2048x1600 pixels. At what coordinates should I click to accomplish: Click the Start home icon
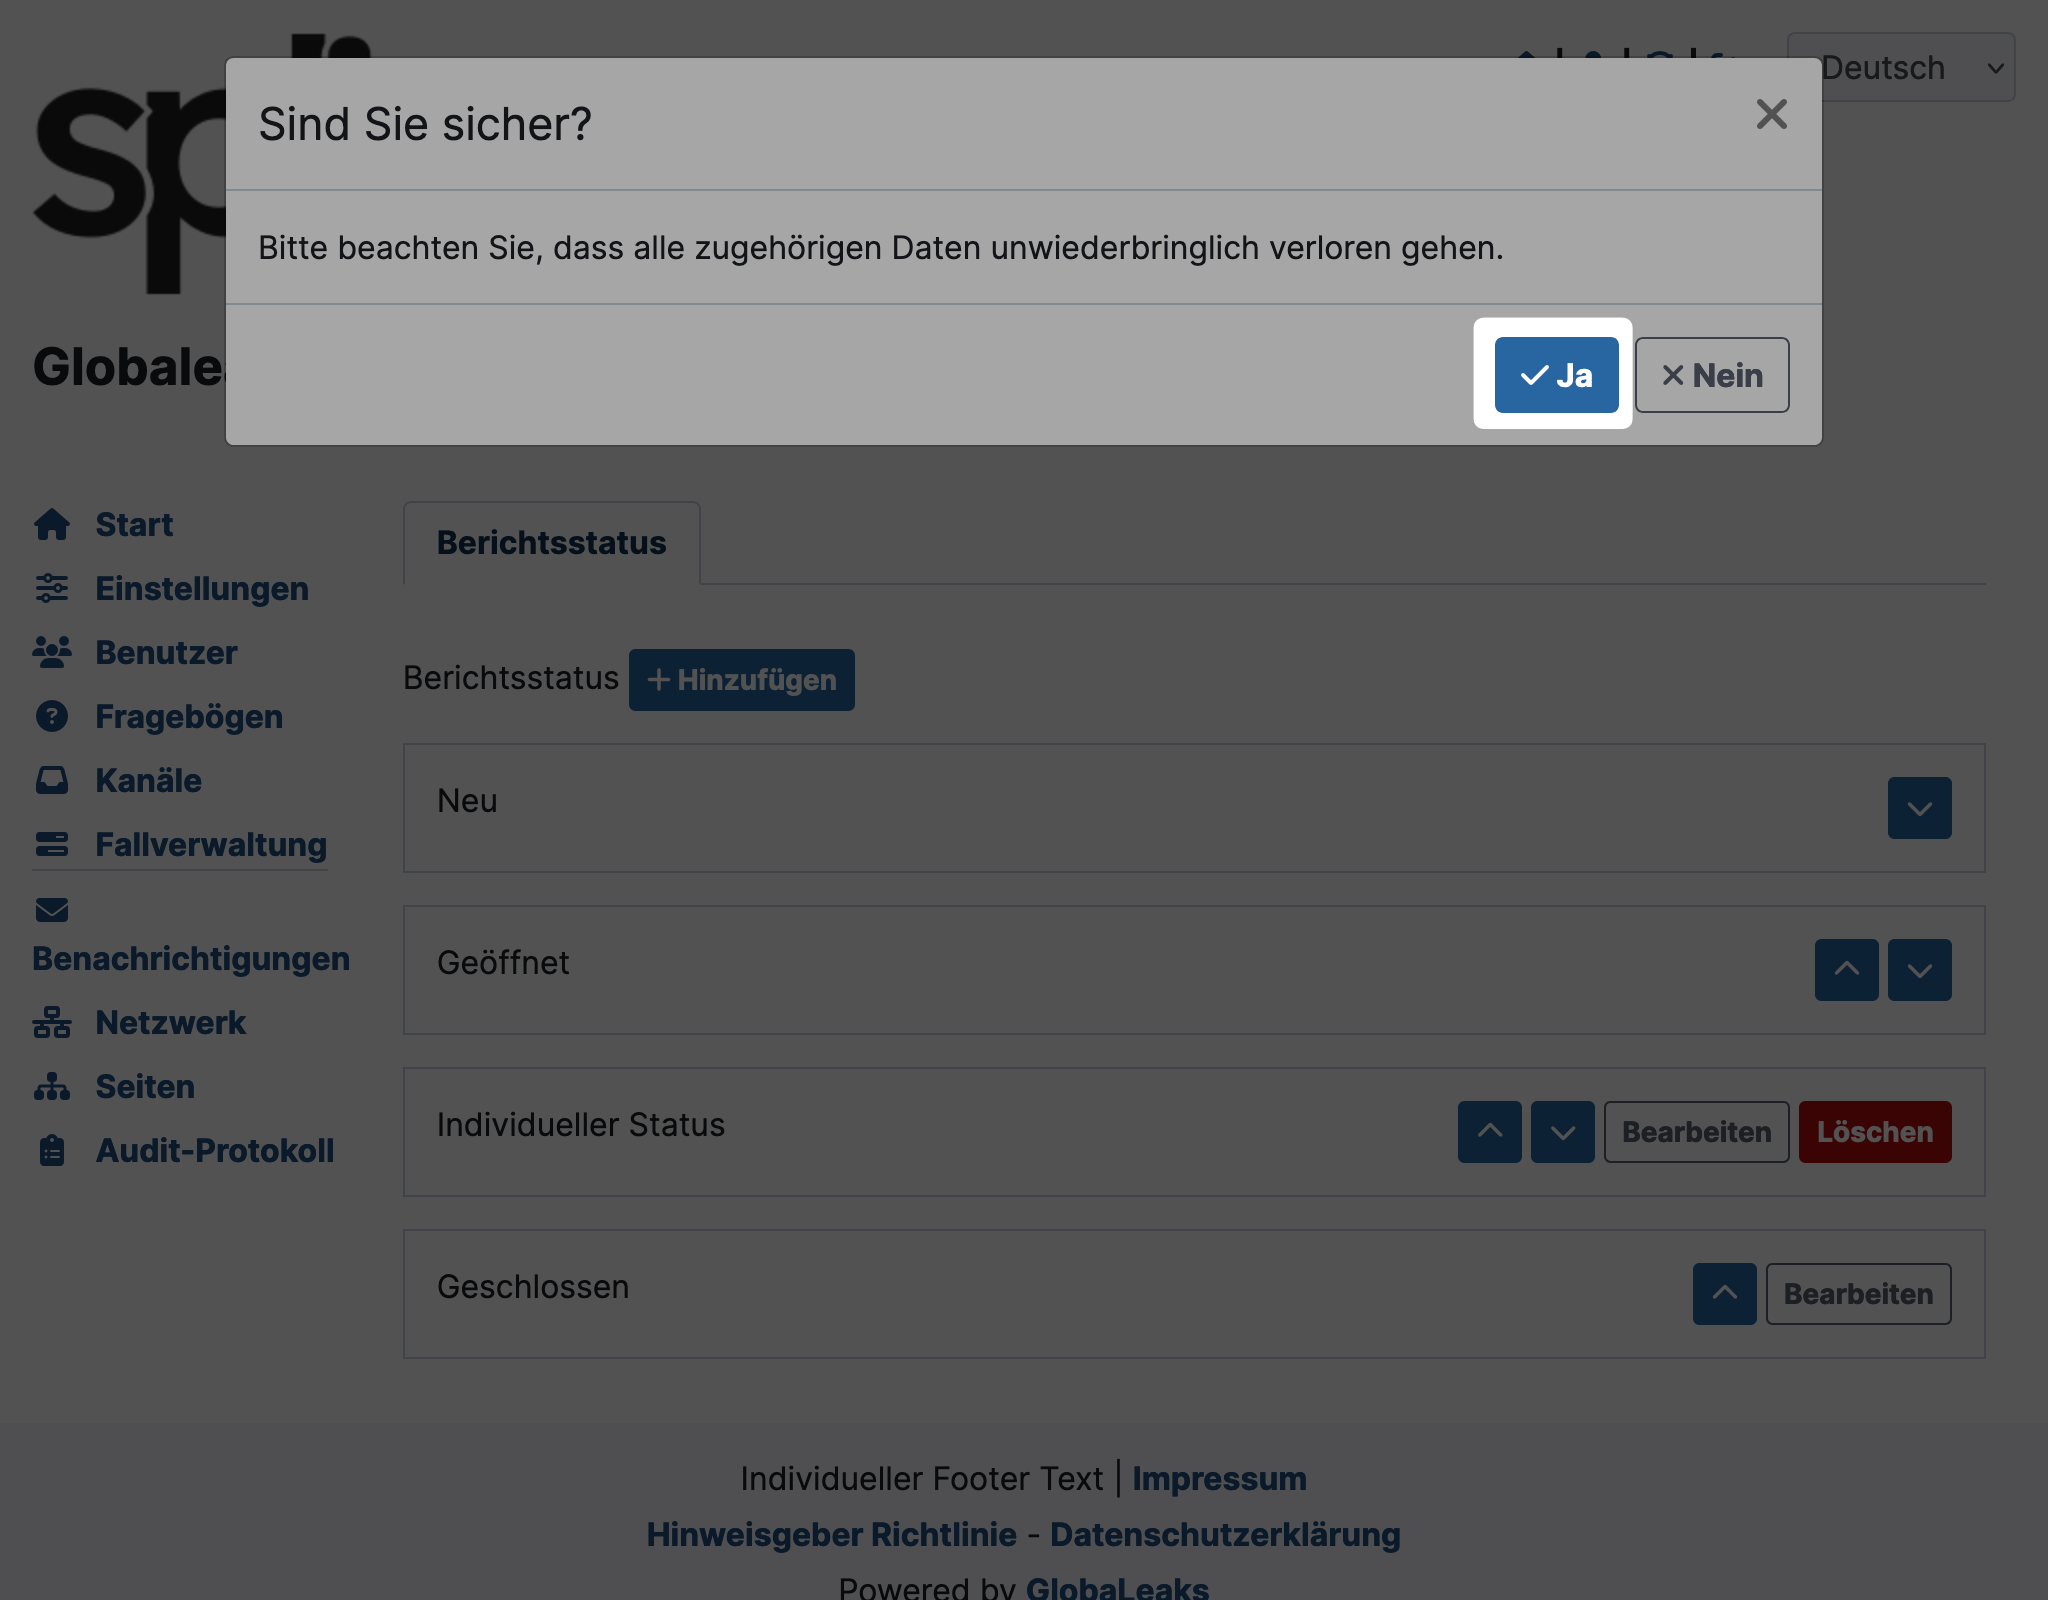[52, 524]
